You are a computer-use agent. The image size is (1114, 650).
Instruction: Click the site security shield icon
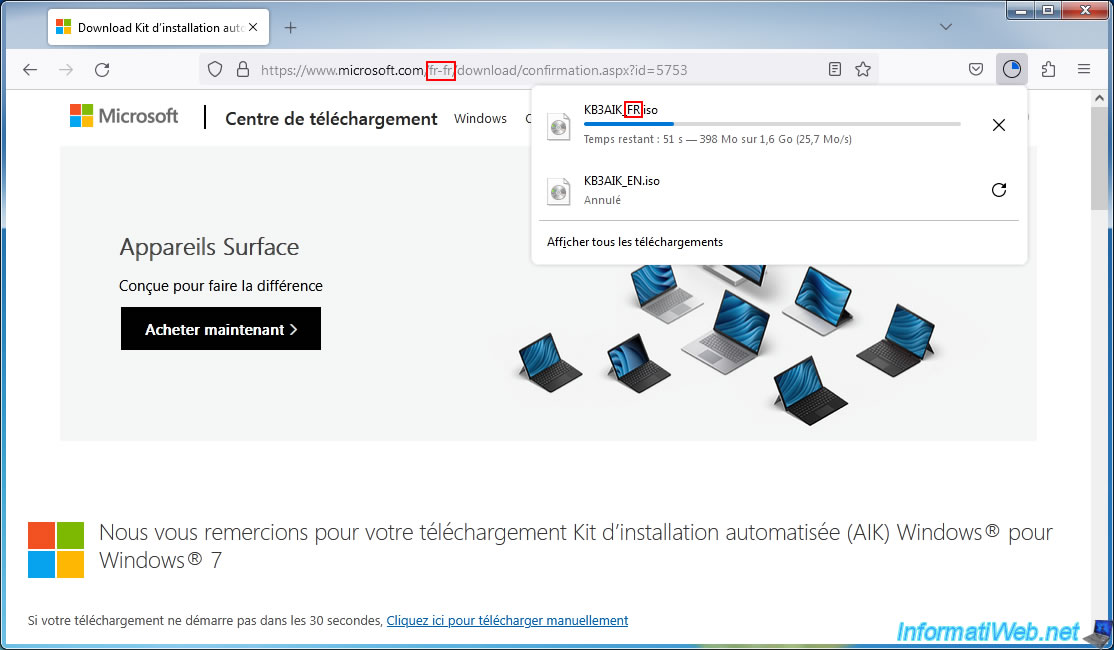(215, 70)
